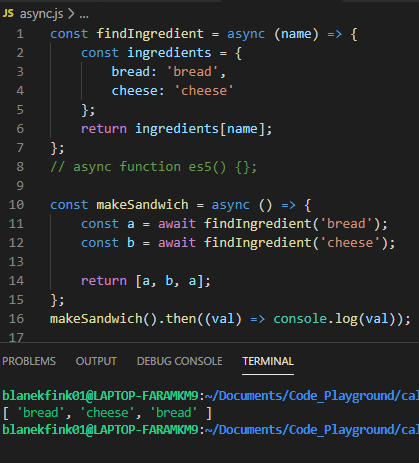This screenshot has height=463, width=419.
Task: Switch to the PROBLEMS panel tab
Action: pos(29,361)
